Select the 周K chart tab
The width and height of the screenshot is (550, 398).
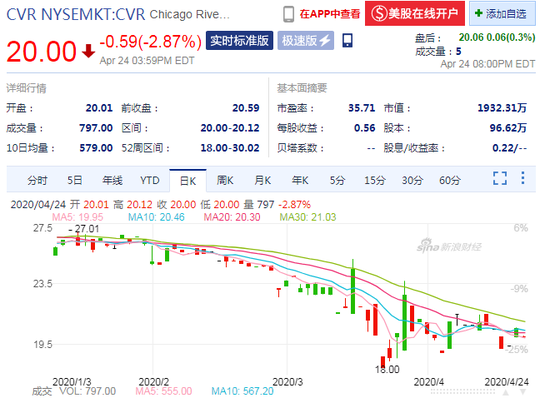[225, 181]
